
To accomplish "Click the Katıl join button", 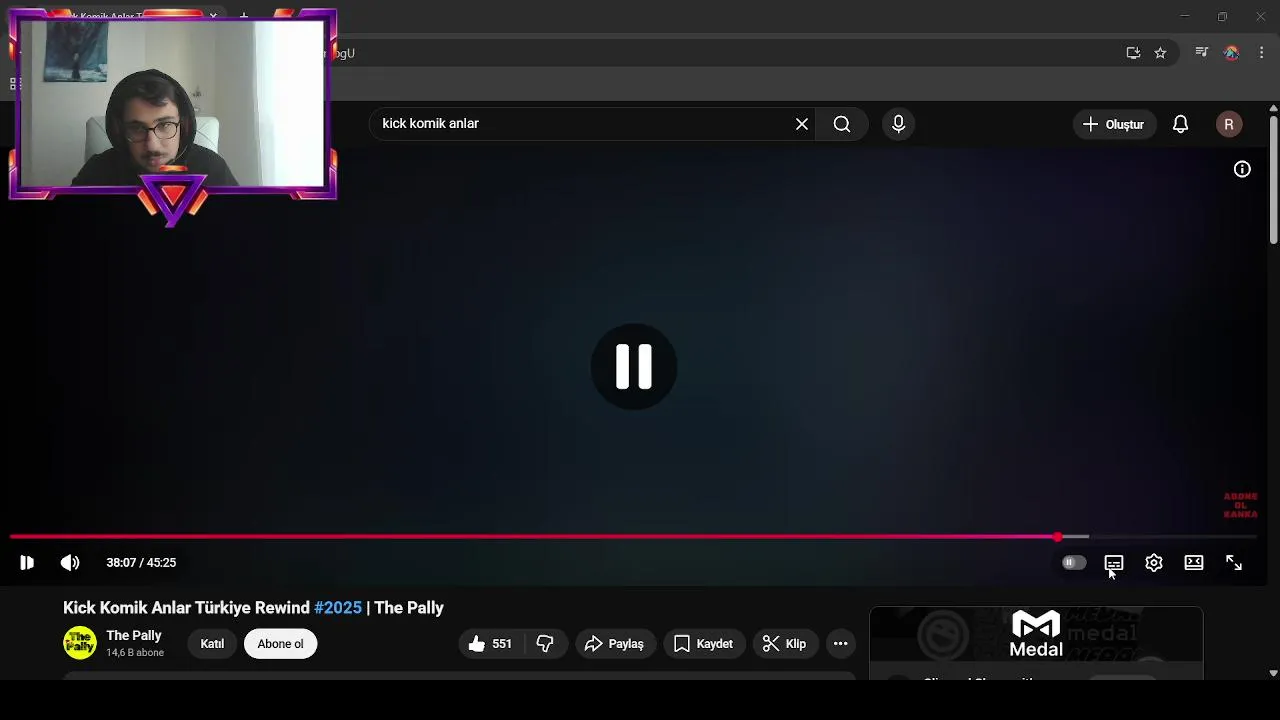I will click(x=212, y=644).
